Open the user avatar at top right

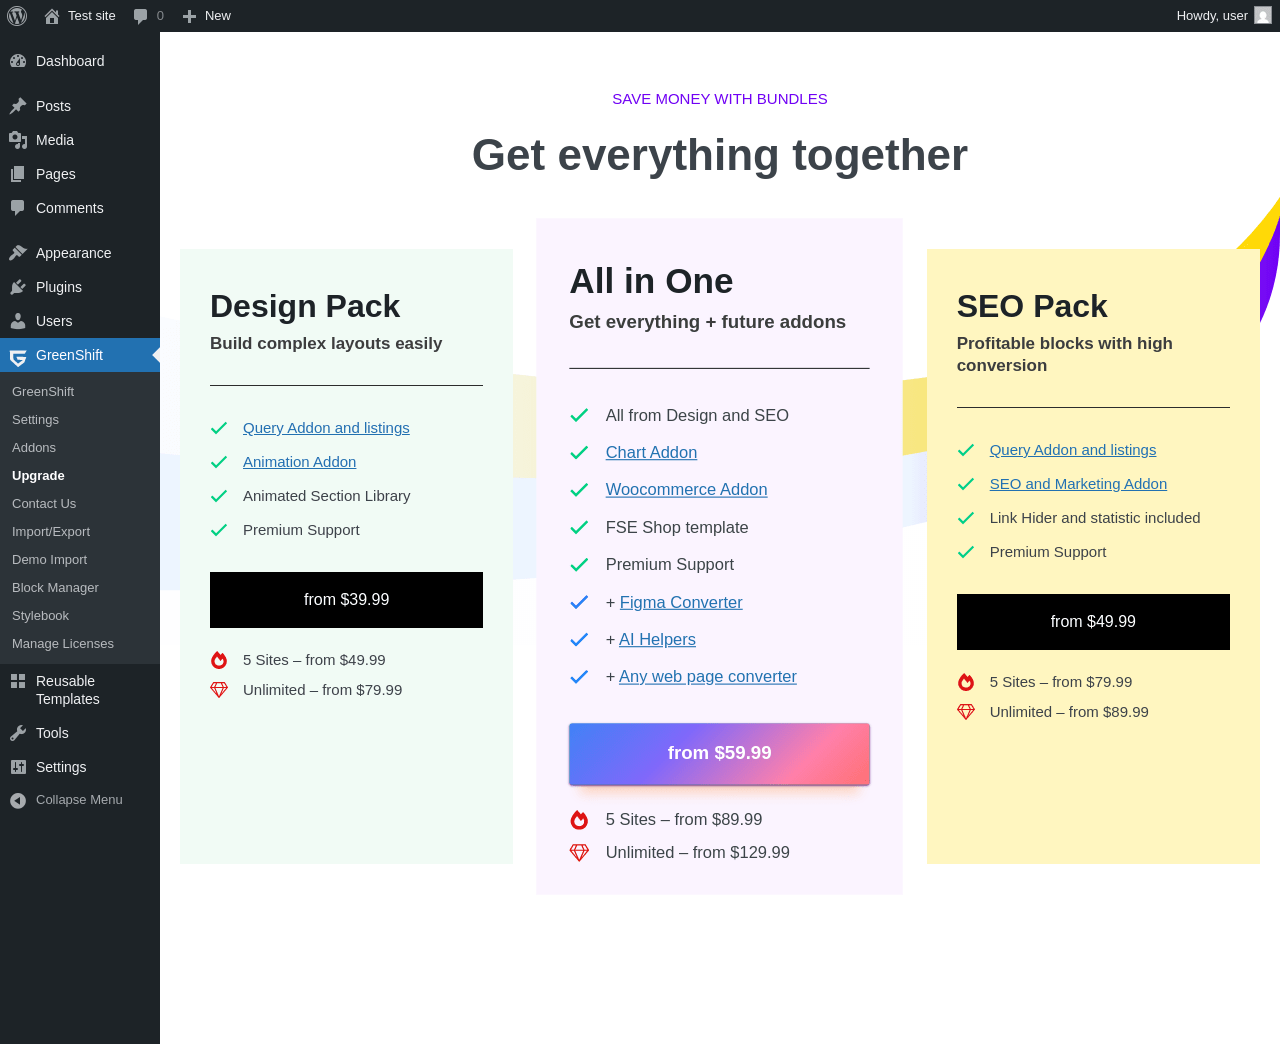coord(1263,16)
